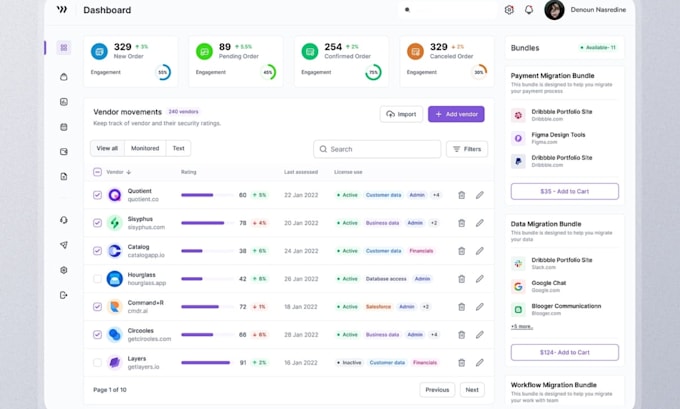Click the Quotient rating bar
Viewport: 680px width, 409px height.
click(207, 195)
